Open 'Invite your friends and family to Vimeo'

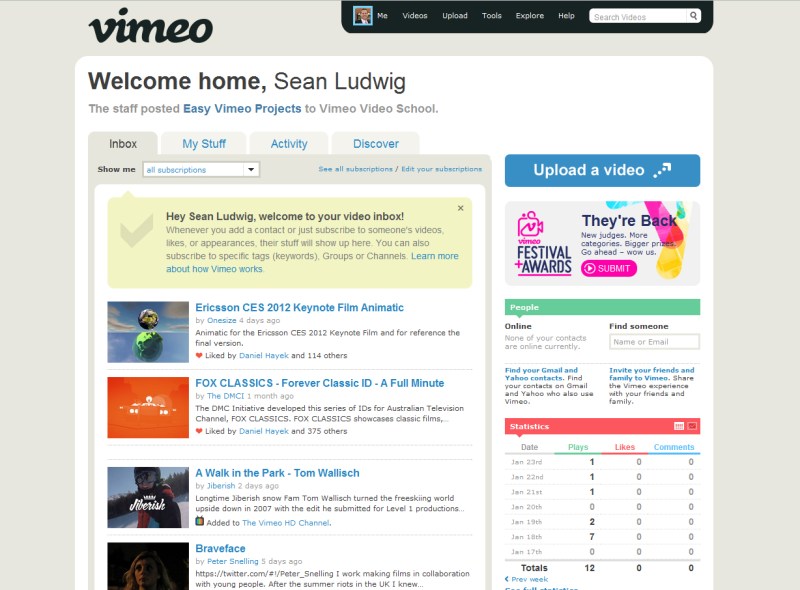tap(652, 374)
